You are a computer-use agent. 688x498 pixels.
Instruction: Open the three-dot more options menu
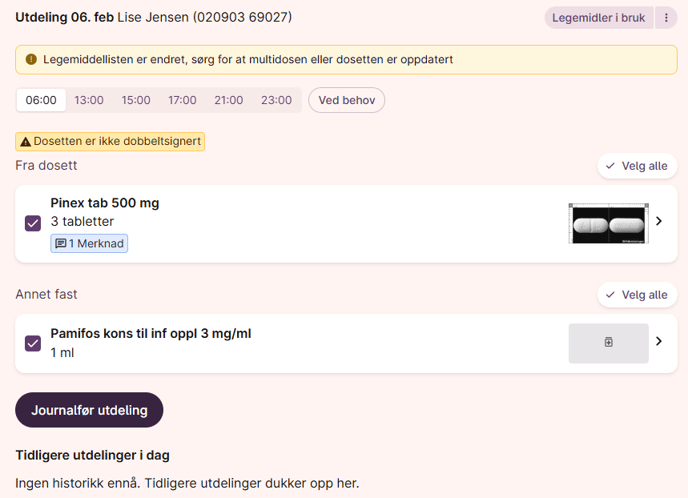(666, 18)
